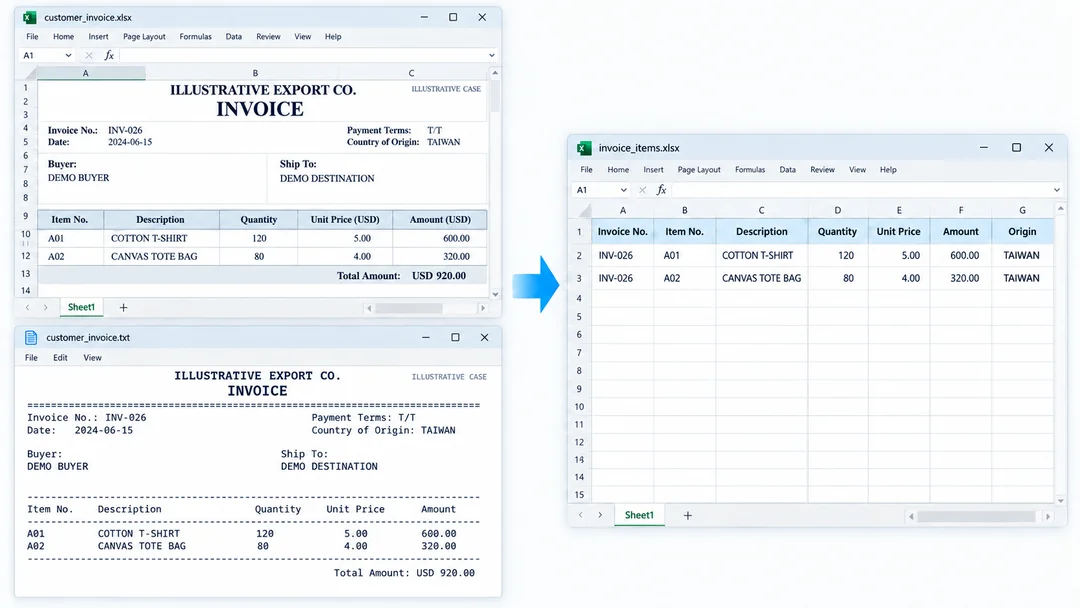Click DEMO BUYER text in customer_invoice.txt

pos(58,466)
